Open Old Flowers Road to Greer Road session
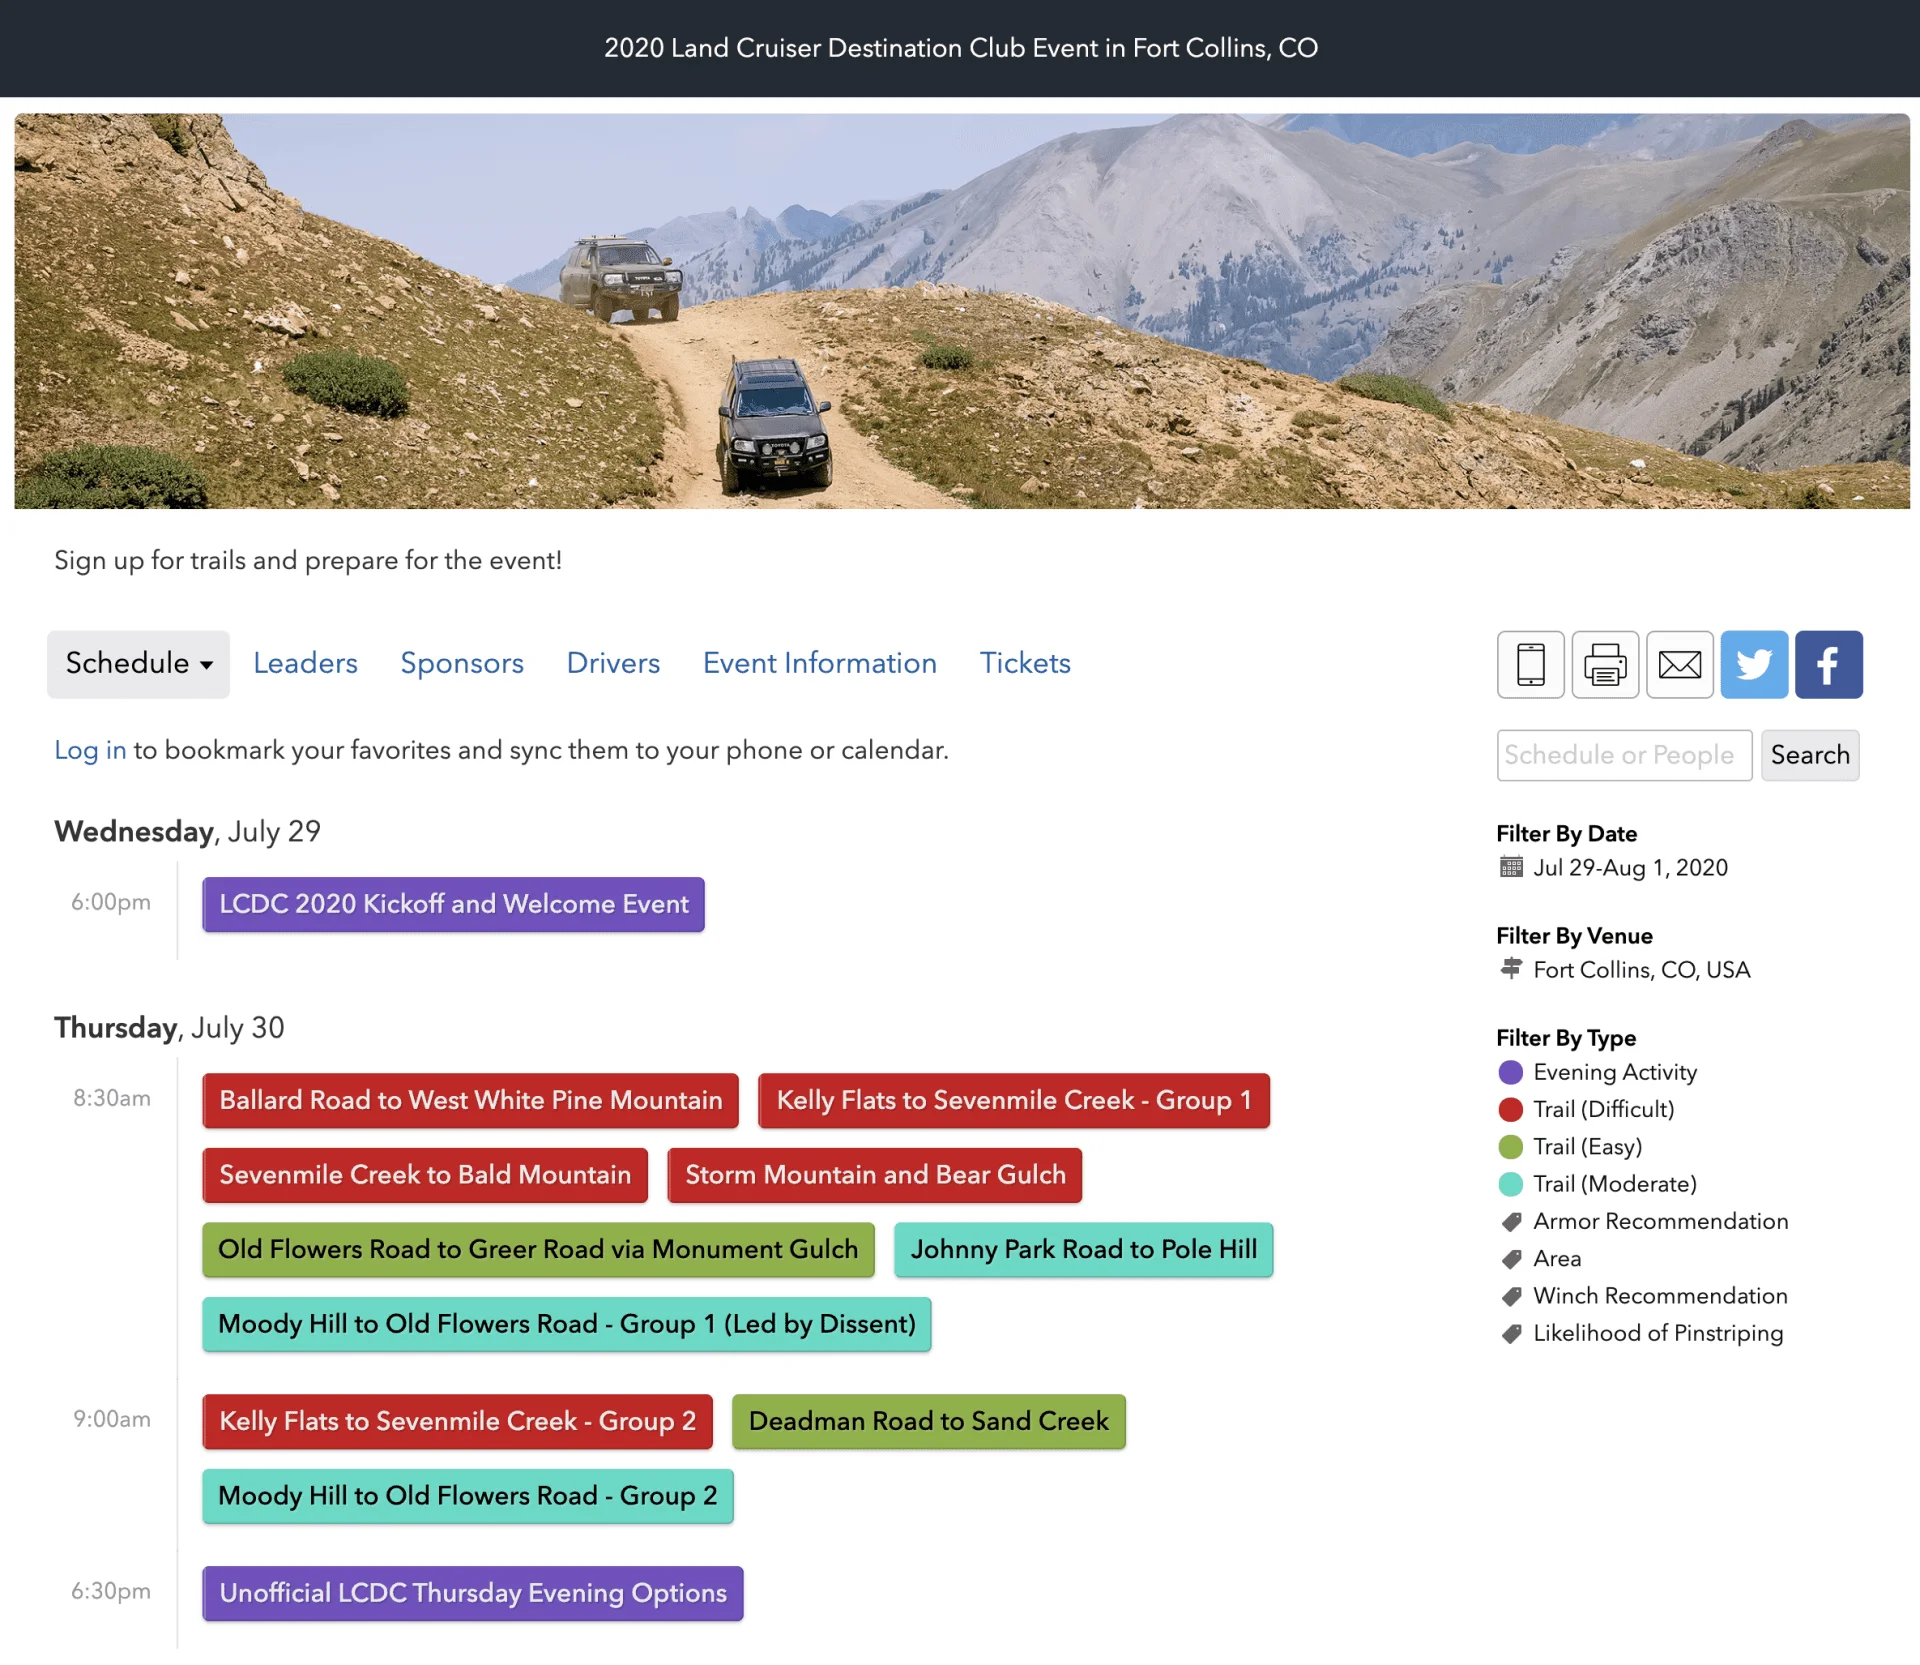The image size is (1920, 1665). (x=538, y=1250)
